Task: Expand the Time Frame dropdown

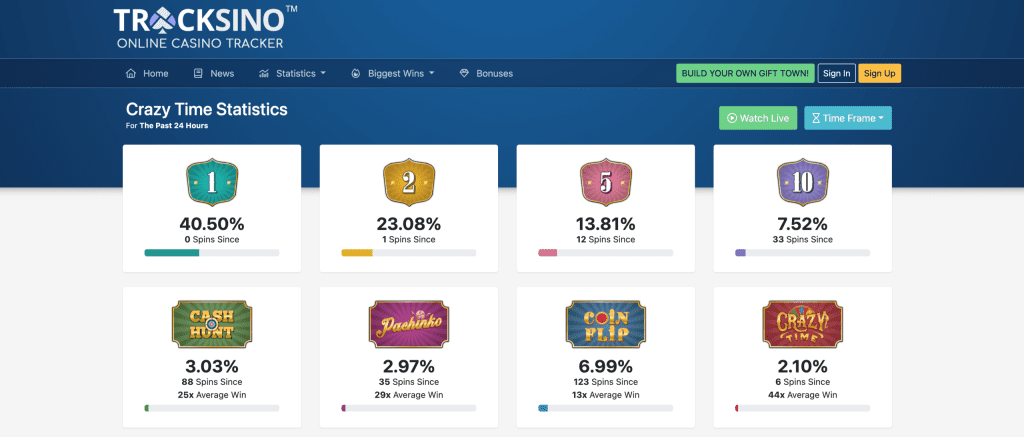Action: click(848, 118)
